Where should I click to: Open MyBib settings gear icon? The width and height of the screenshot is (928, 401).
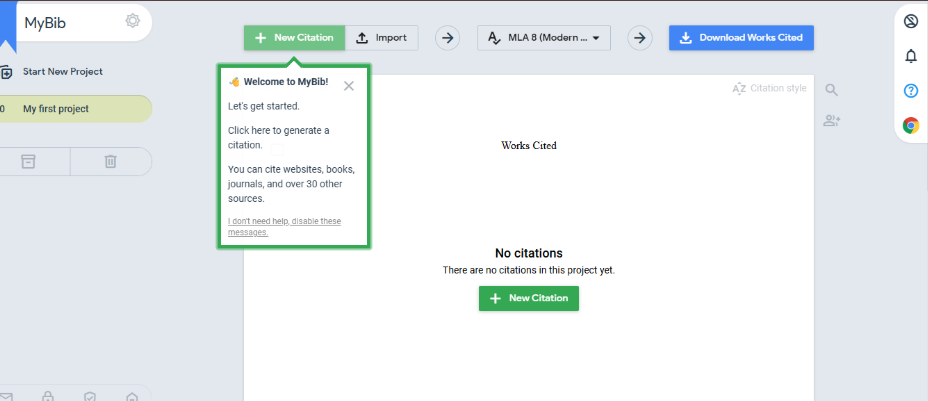pos(133,21)
